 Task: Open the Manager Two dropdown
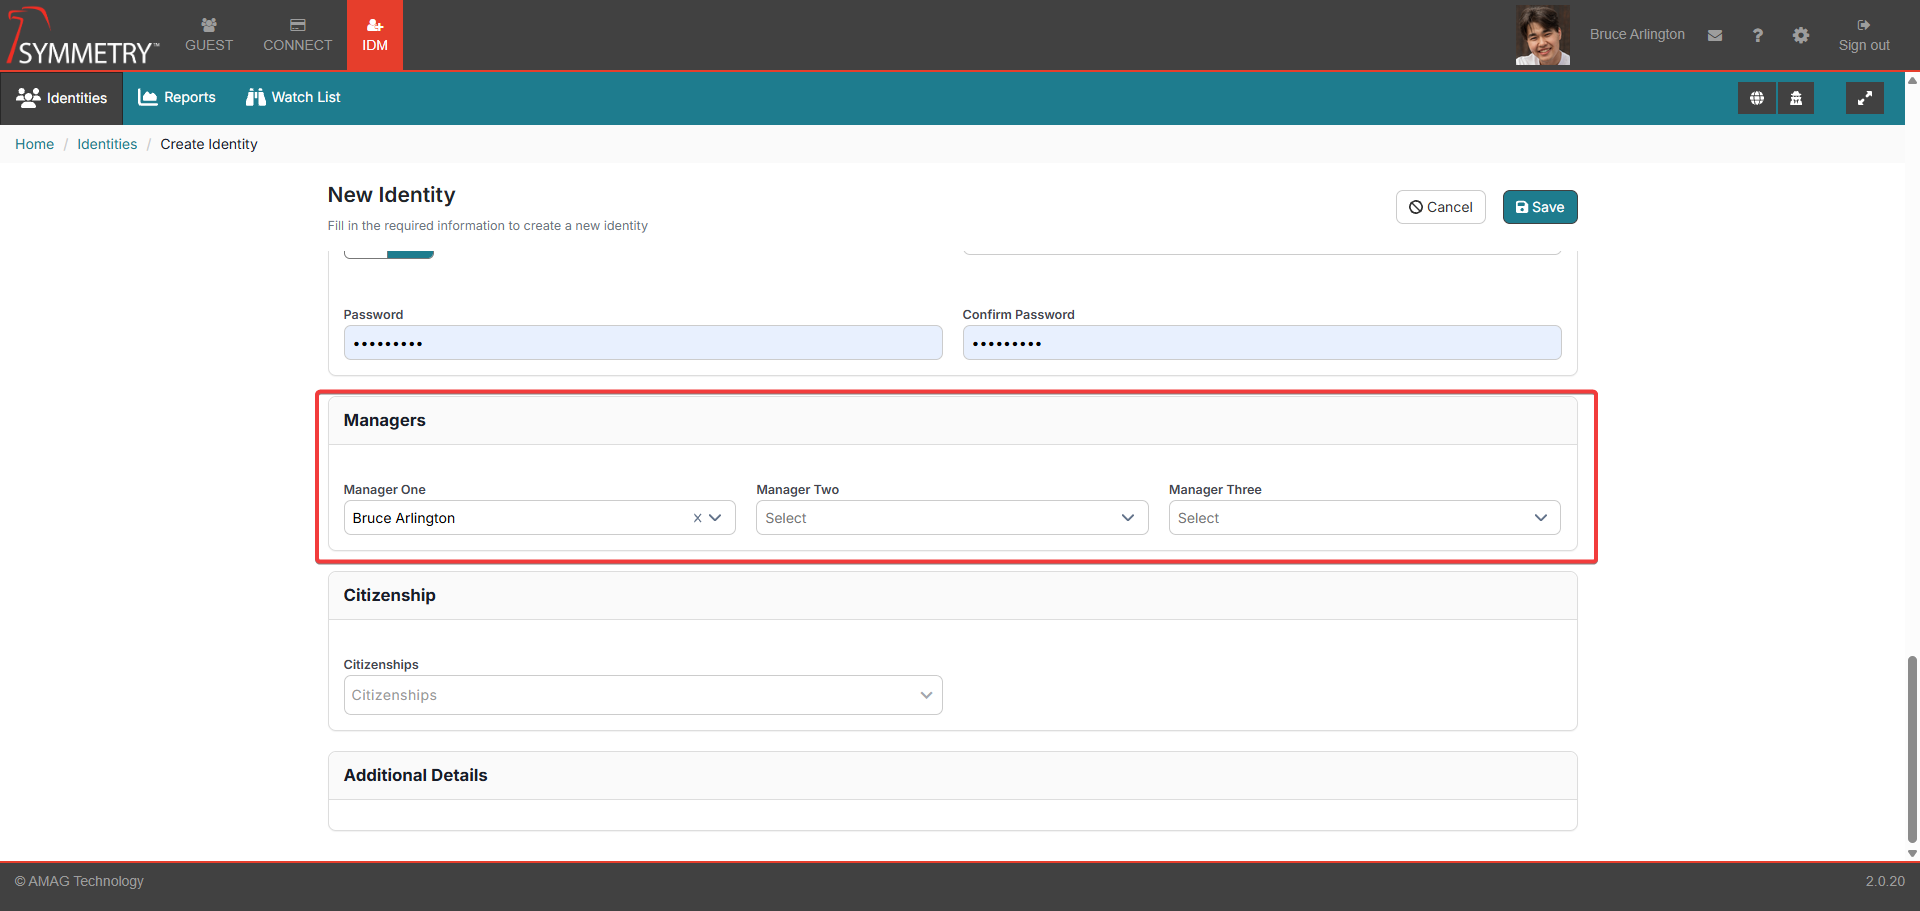tap(951, 518)
